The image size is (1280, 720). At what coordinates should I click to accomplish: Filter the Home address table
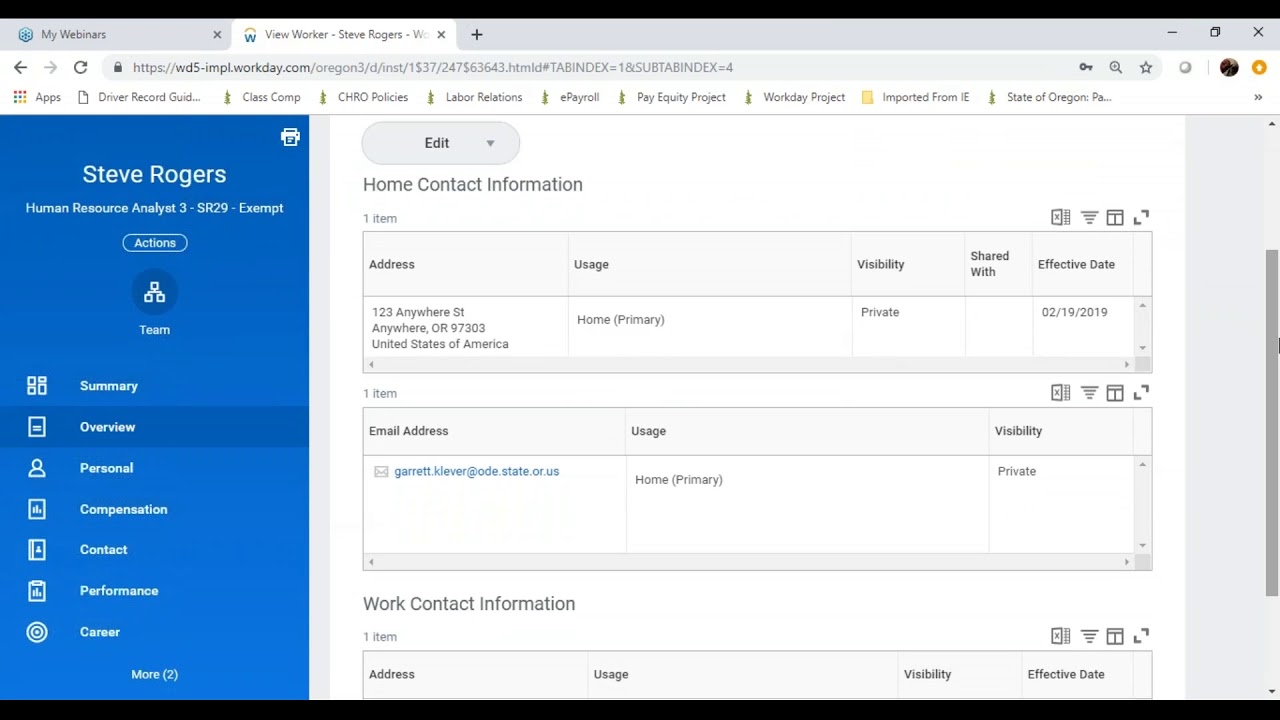coord(1089,217)
